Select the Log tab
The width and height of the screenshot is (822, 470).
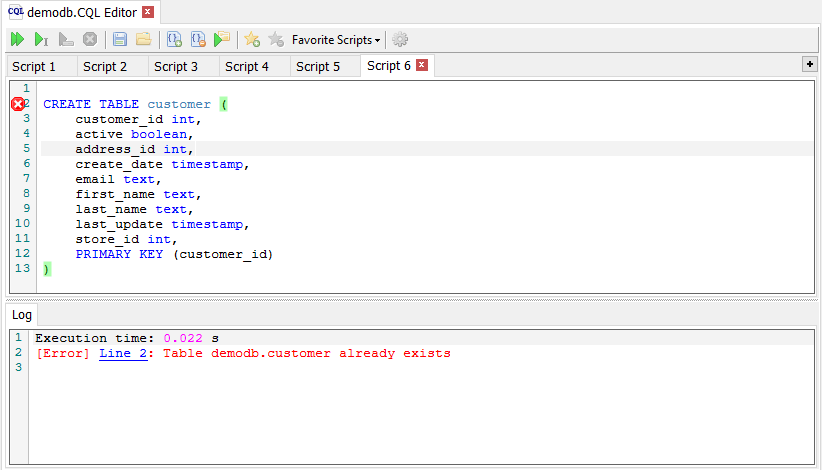(x=21, y=315)
